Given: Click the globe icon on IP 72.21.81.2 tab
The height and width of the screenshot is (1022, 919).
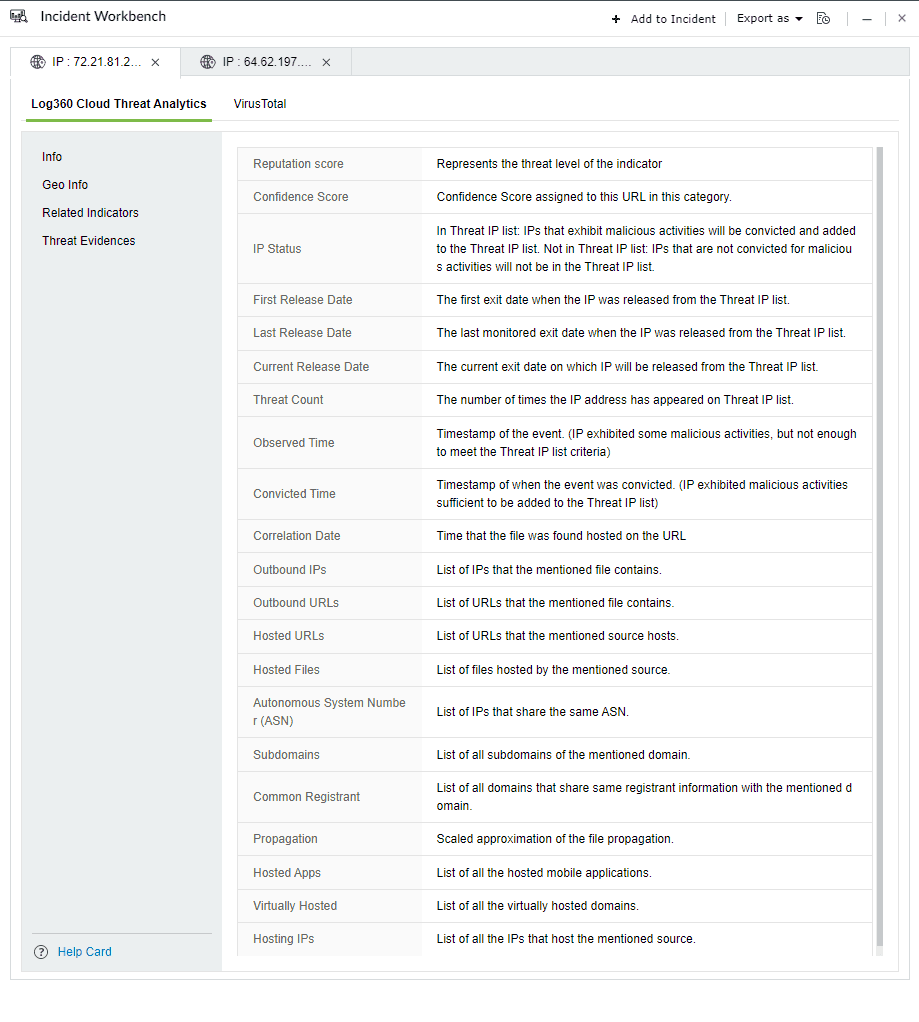Looking at the screenshot, I should click(38, 61).
